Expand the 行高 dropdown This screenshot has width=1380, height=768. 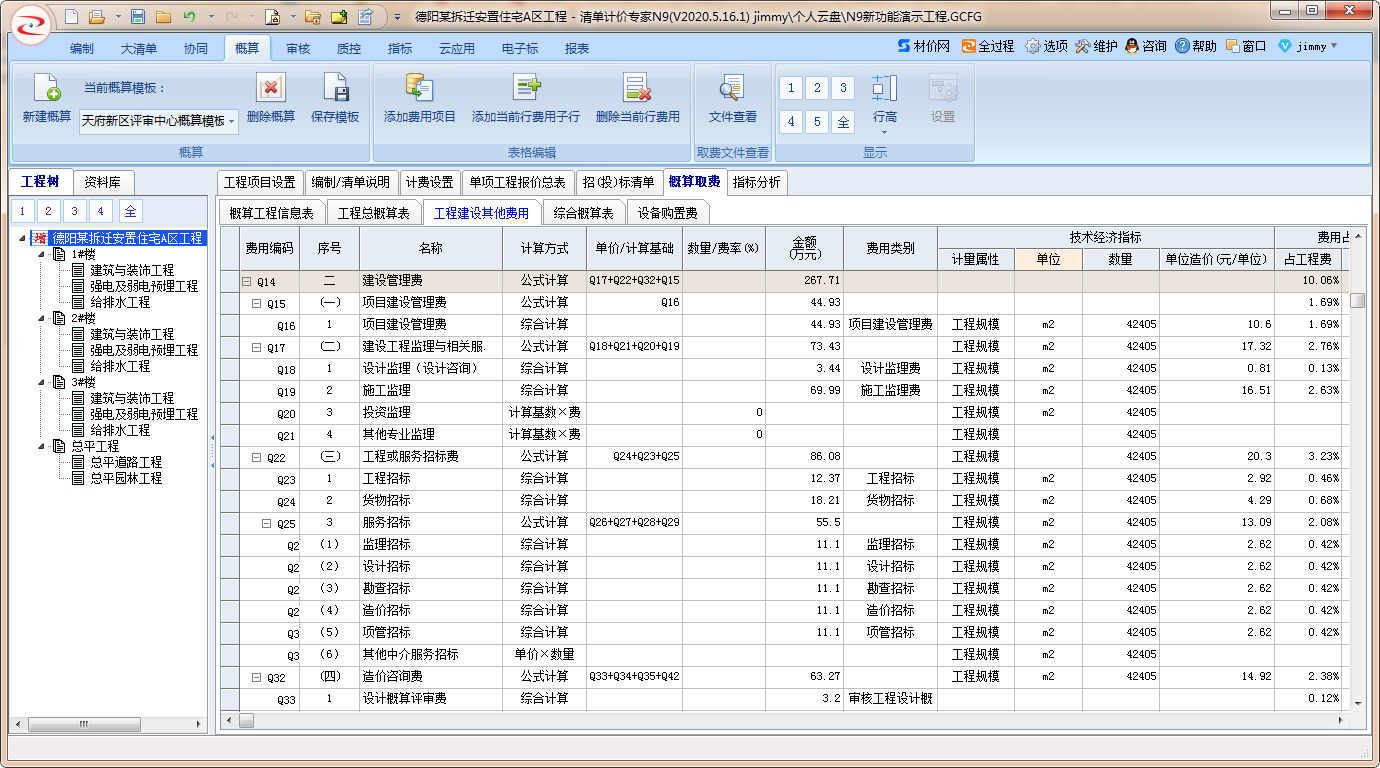pyautogui.click(x=884, y=131)
